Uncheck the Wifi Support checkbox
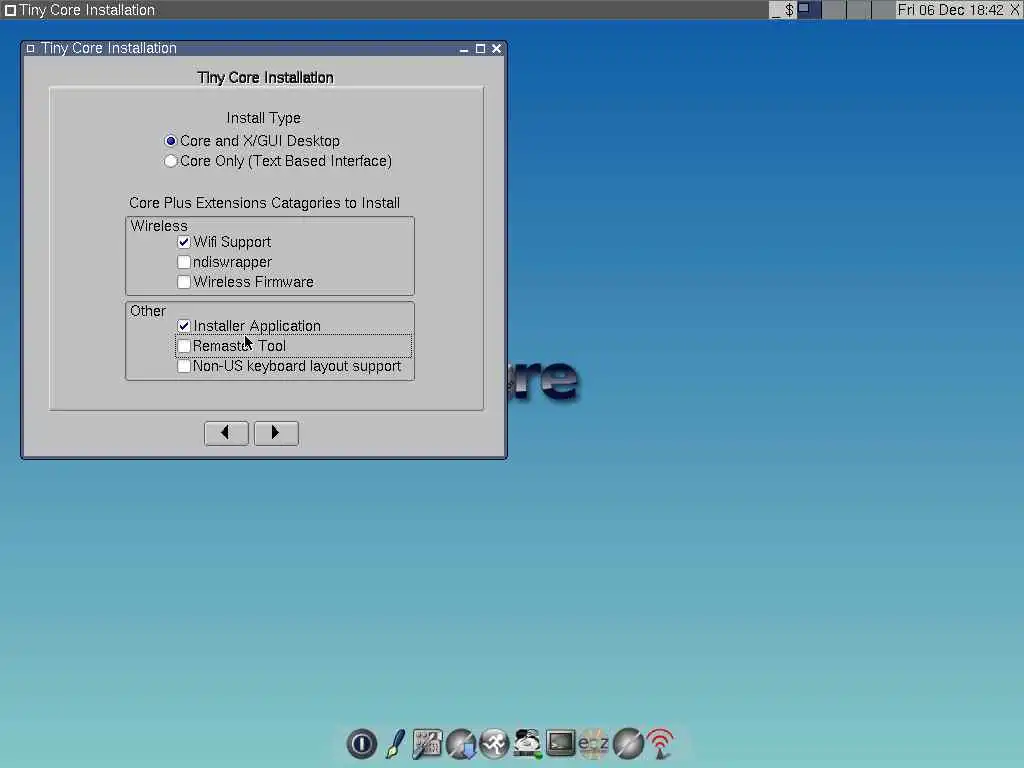Viewport: 1024px width, 768px height. tap(184, 242)
